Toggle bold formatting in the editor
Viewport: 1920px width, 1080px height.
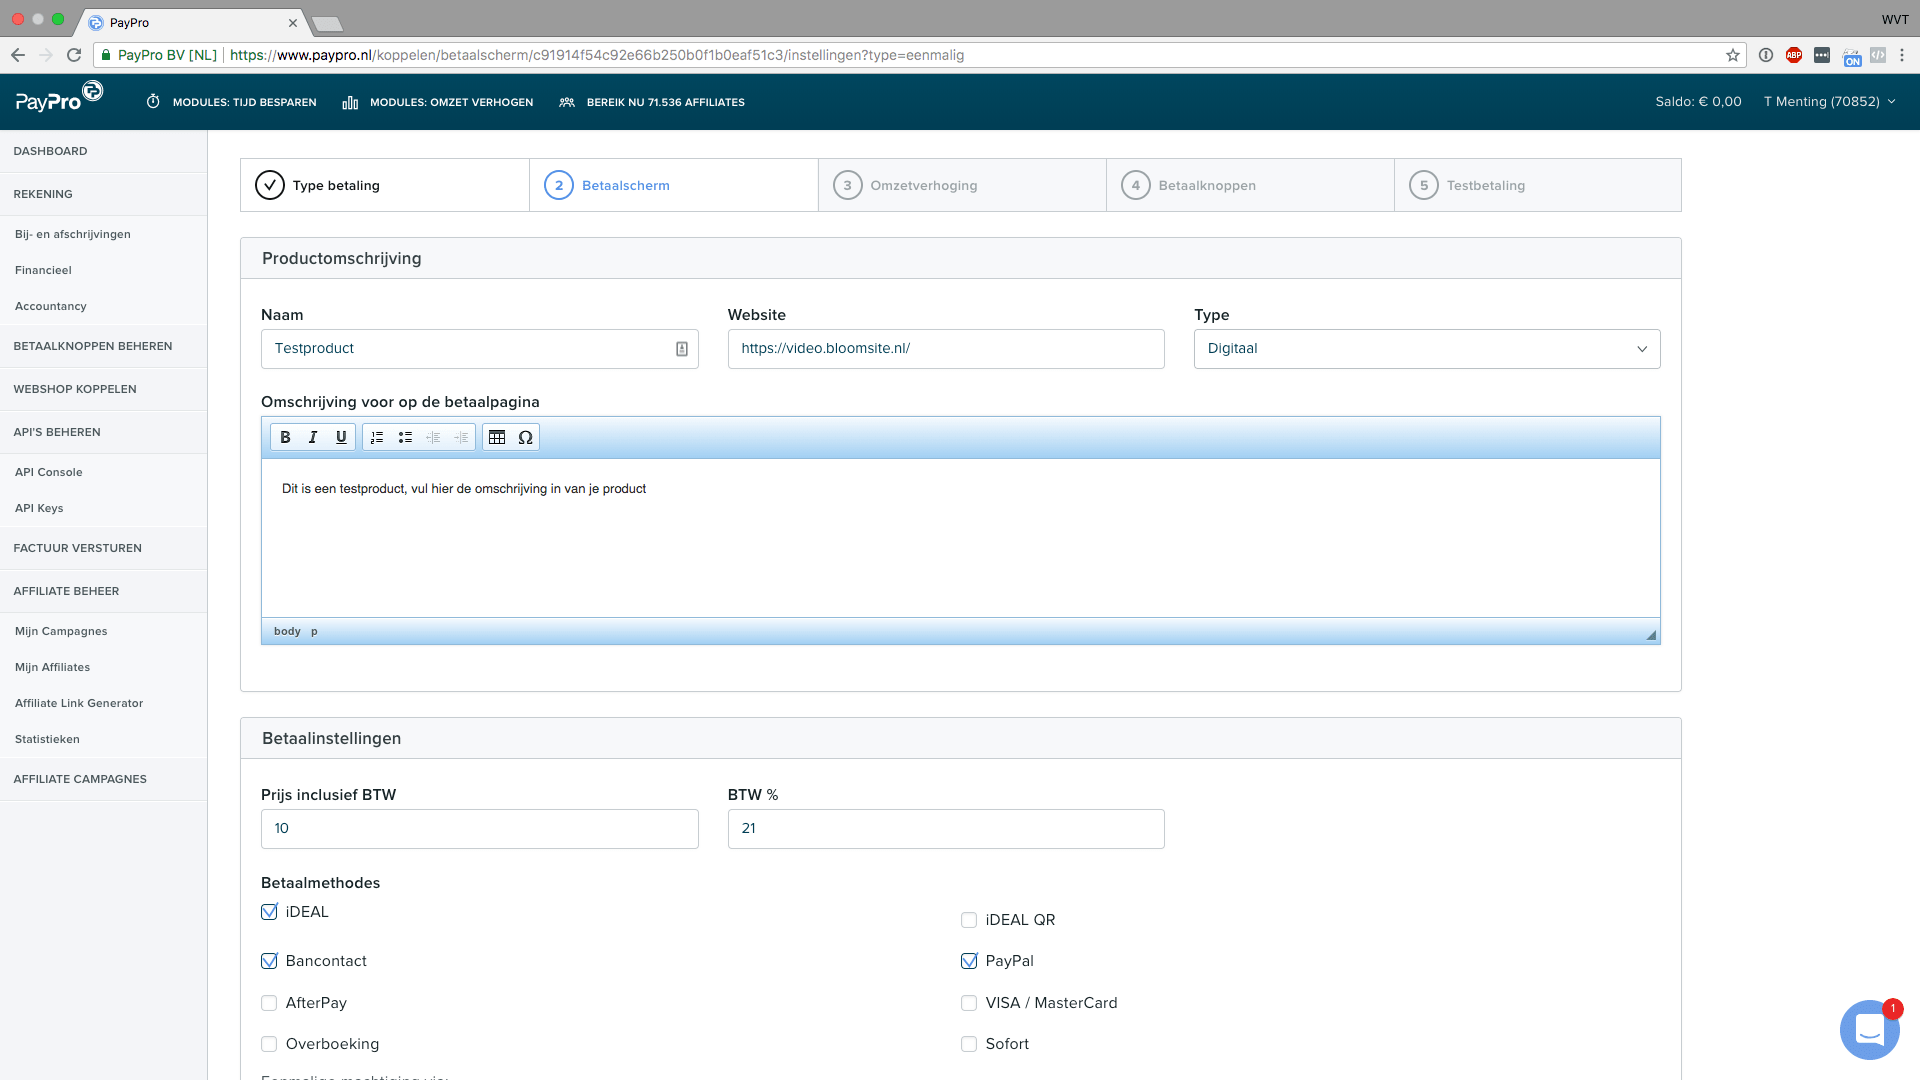click(285, 437)
